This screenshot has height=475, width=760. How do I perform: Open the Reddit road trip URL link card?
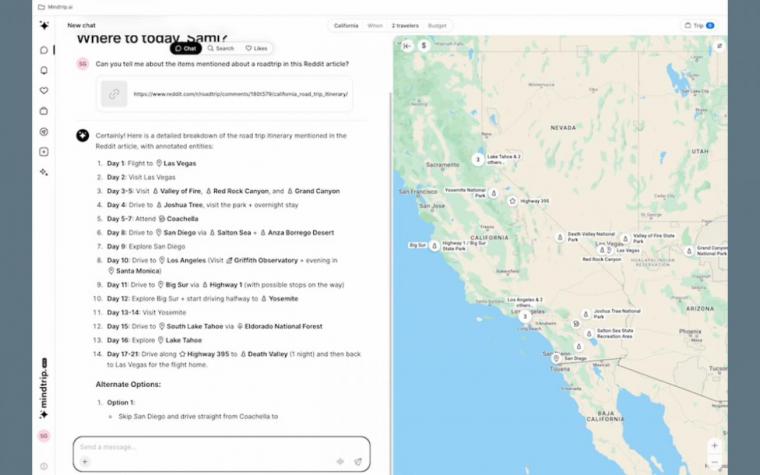pos(224,94)
